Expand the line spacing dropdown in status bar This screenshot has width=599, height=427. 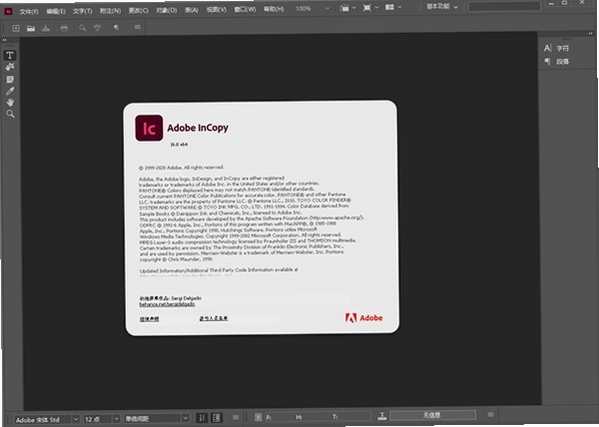(x=185, y=418)
